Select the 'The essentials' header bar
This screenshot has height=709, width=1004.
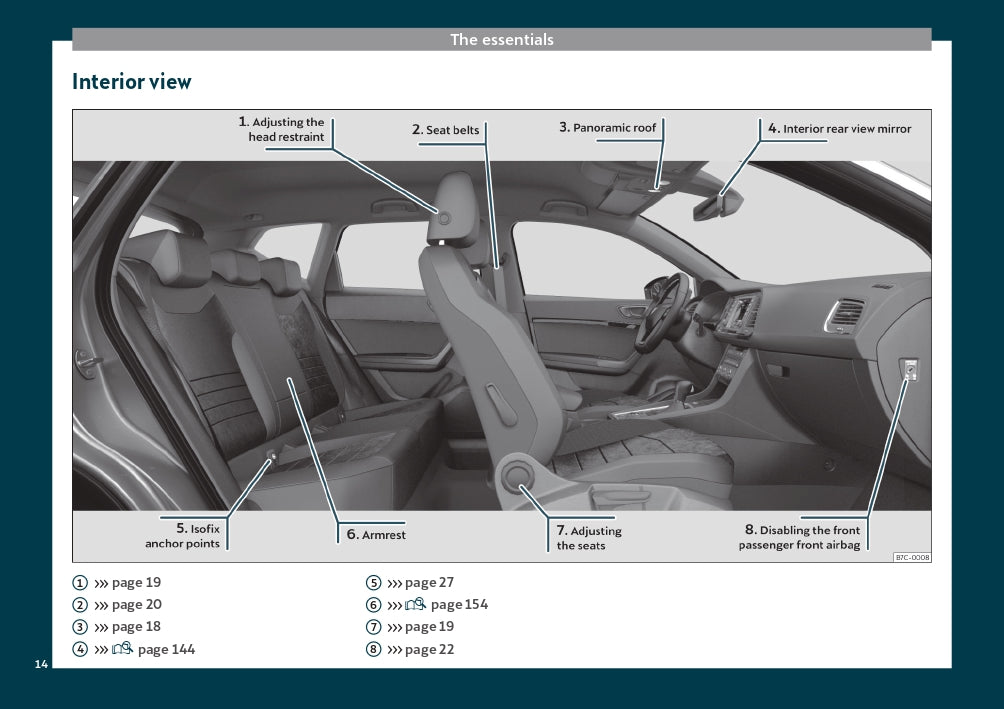click(x=502, y=40)
